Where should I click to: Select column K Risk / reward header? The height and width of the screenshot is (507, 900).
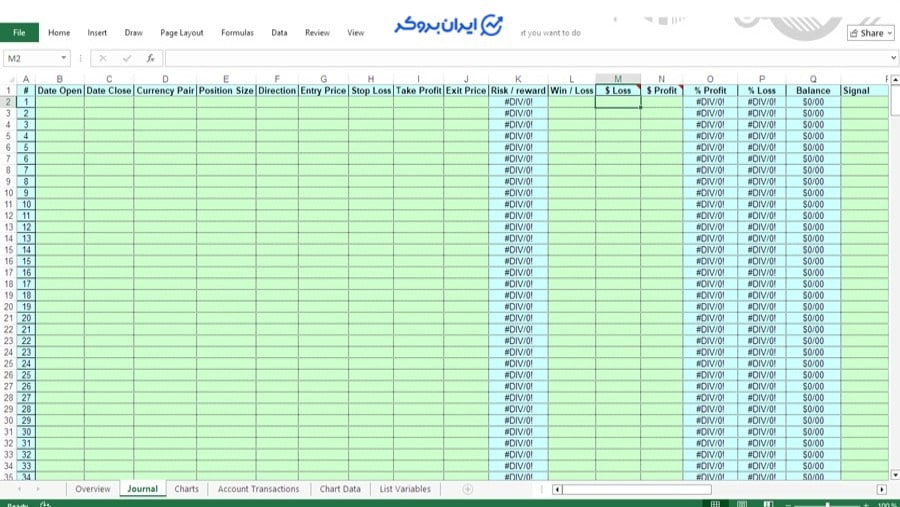click(518, 79)
